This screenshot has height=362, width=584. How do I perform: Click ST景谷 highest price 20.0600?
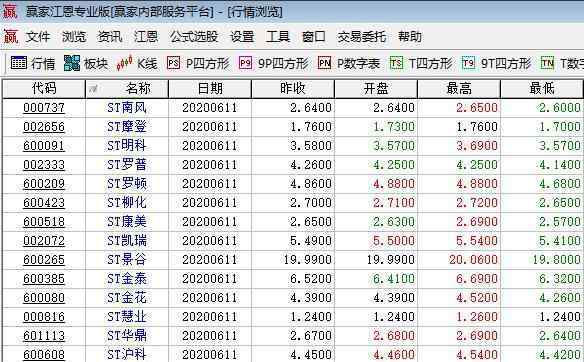(473, 260)
